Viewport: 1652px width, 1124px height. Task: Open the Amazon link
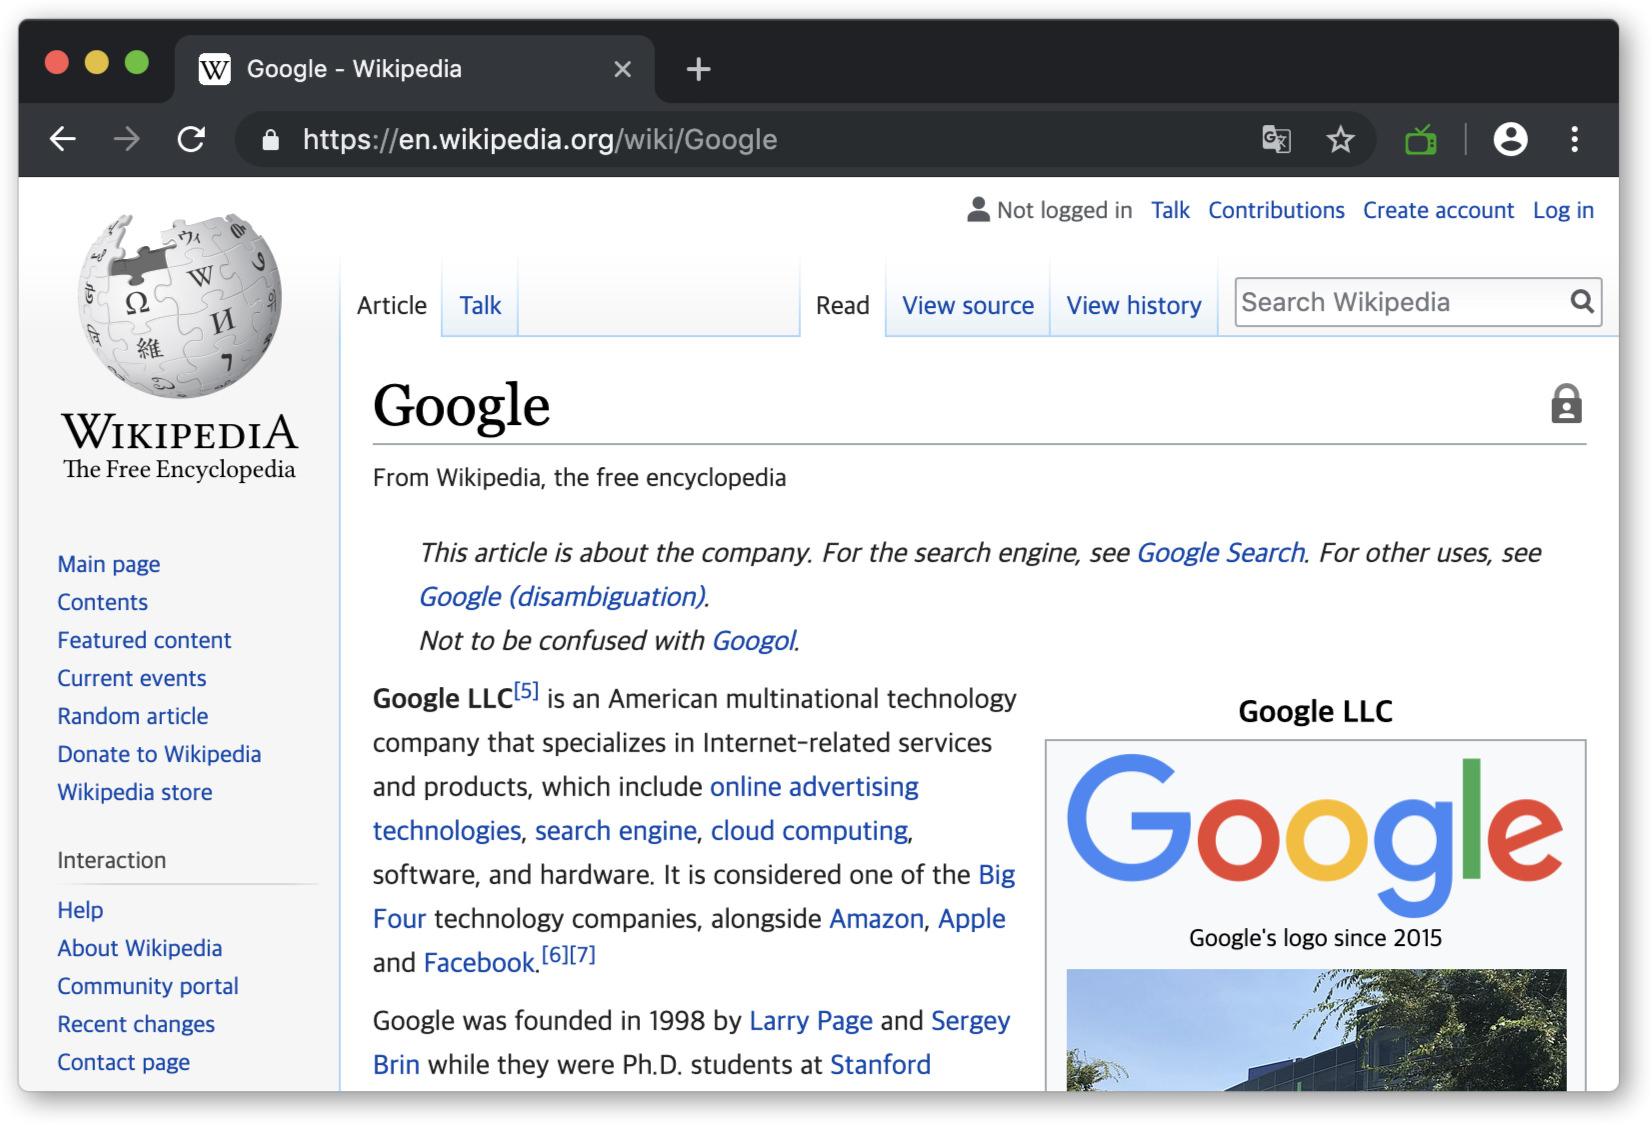pos(876,919)
